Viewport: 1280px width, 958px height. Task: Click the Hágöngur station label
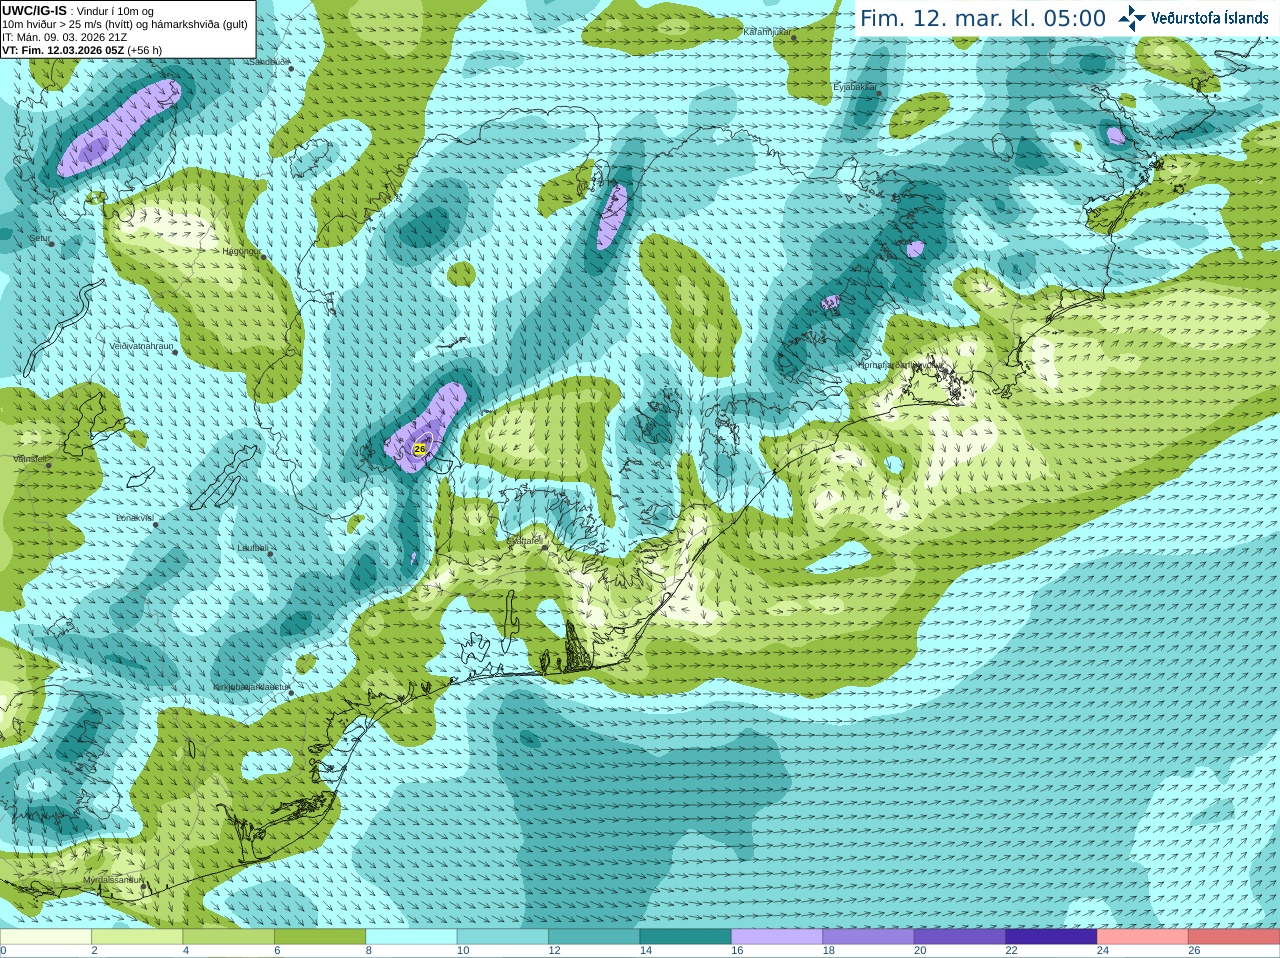[x=241, y=251]
